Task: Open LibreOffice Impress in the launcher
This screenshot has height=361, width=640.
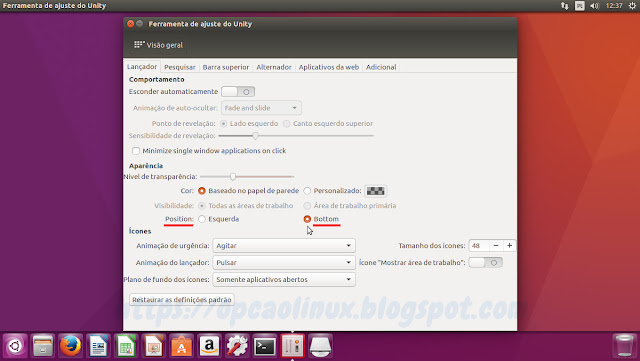Action: click(154, 346)
